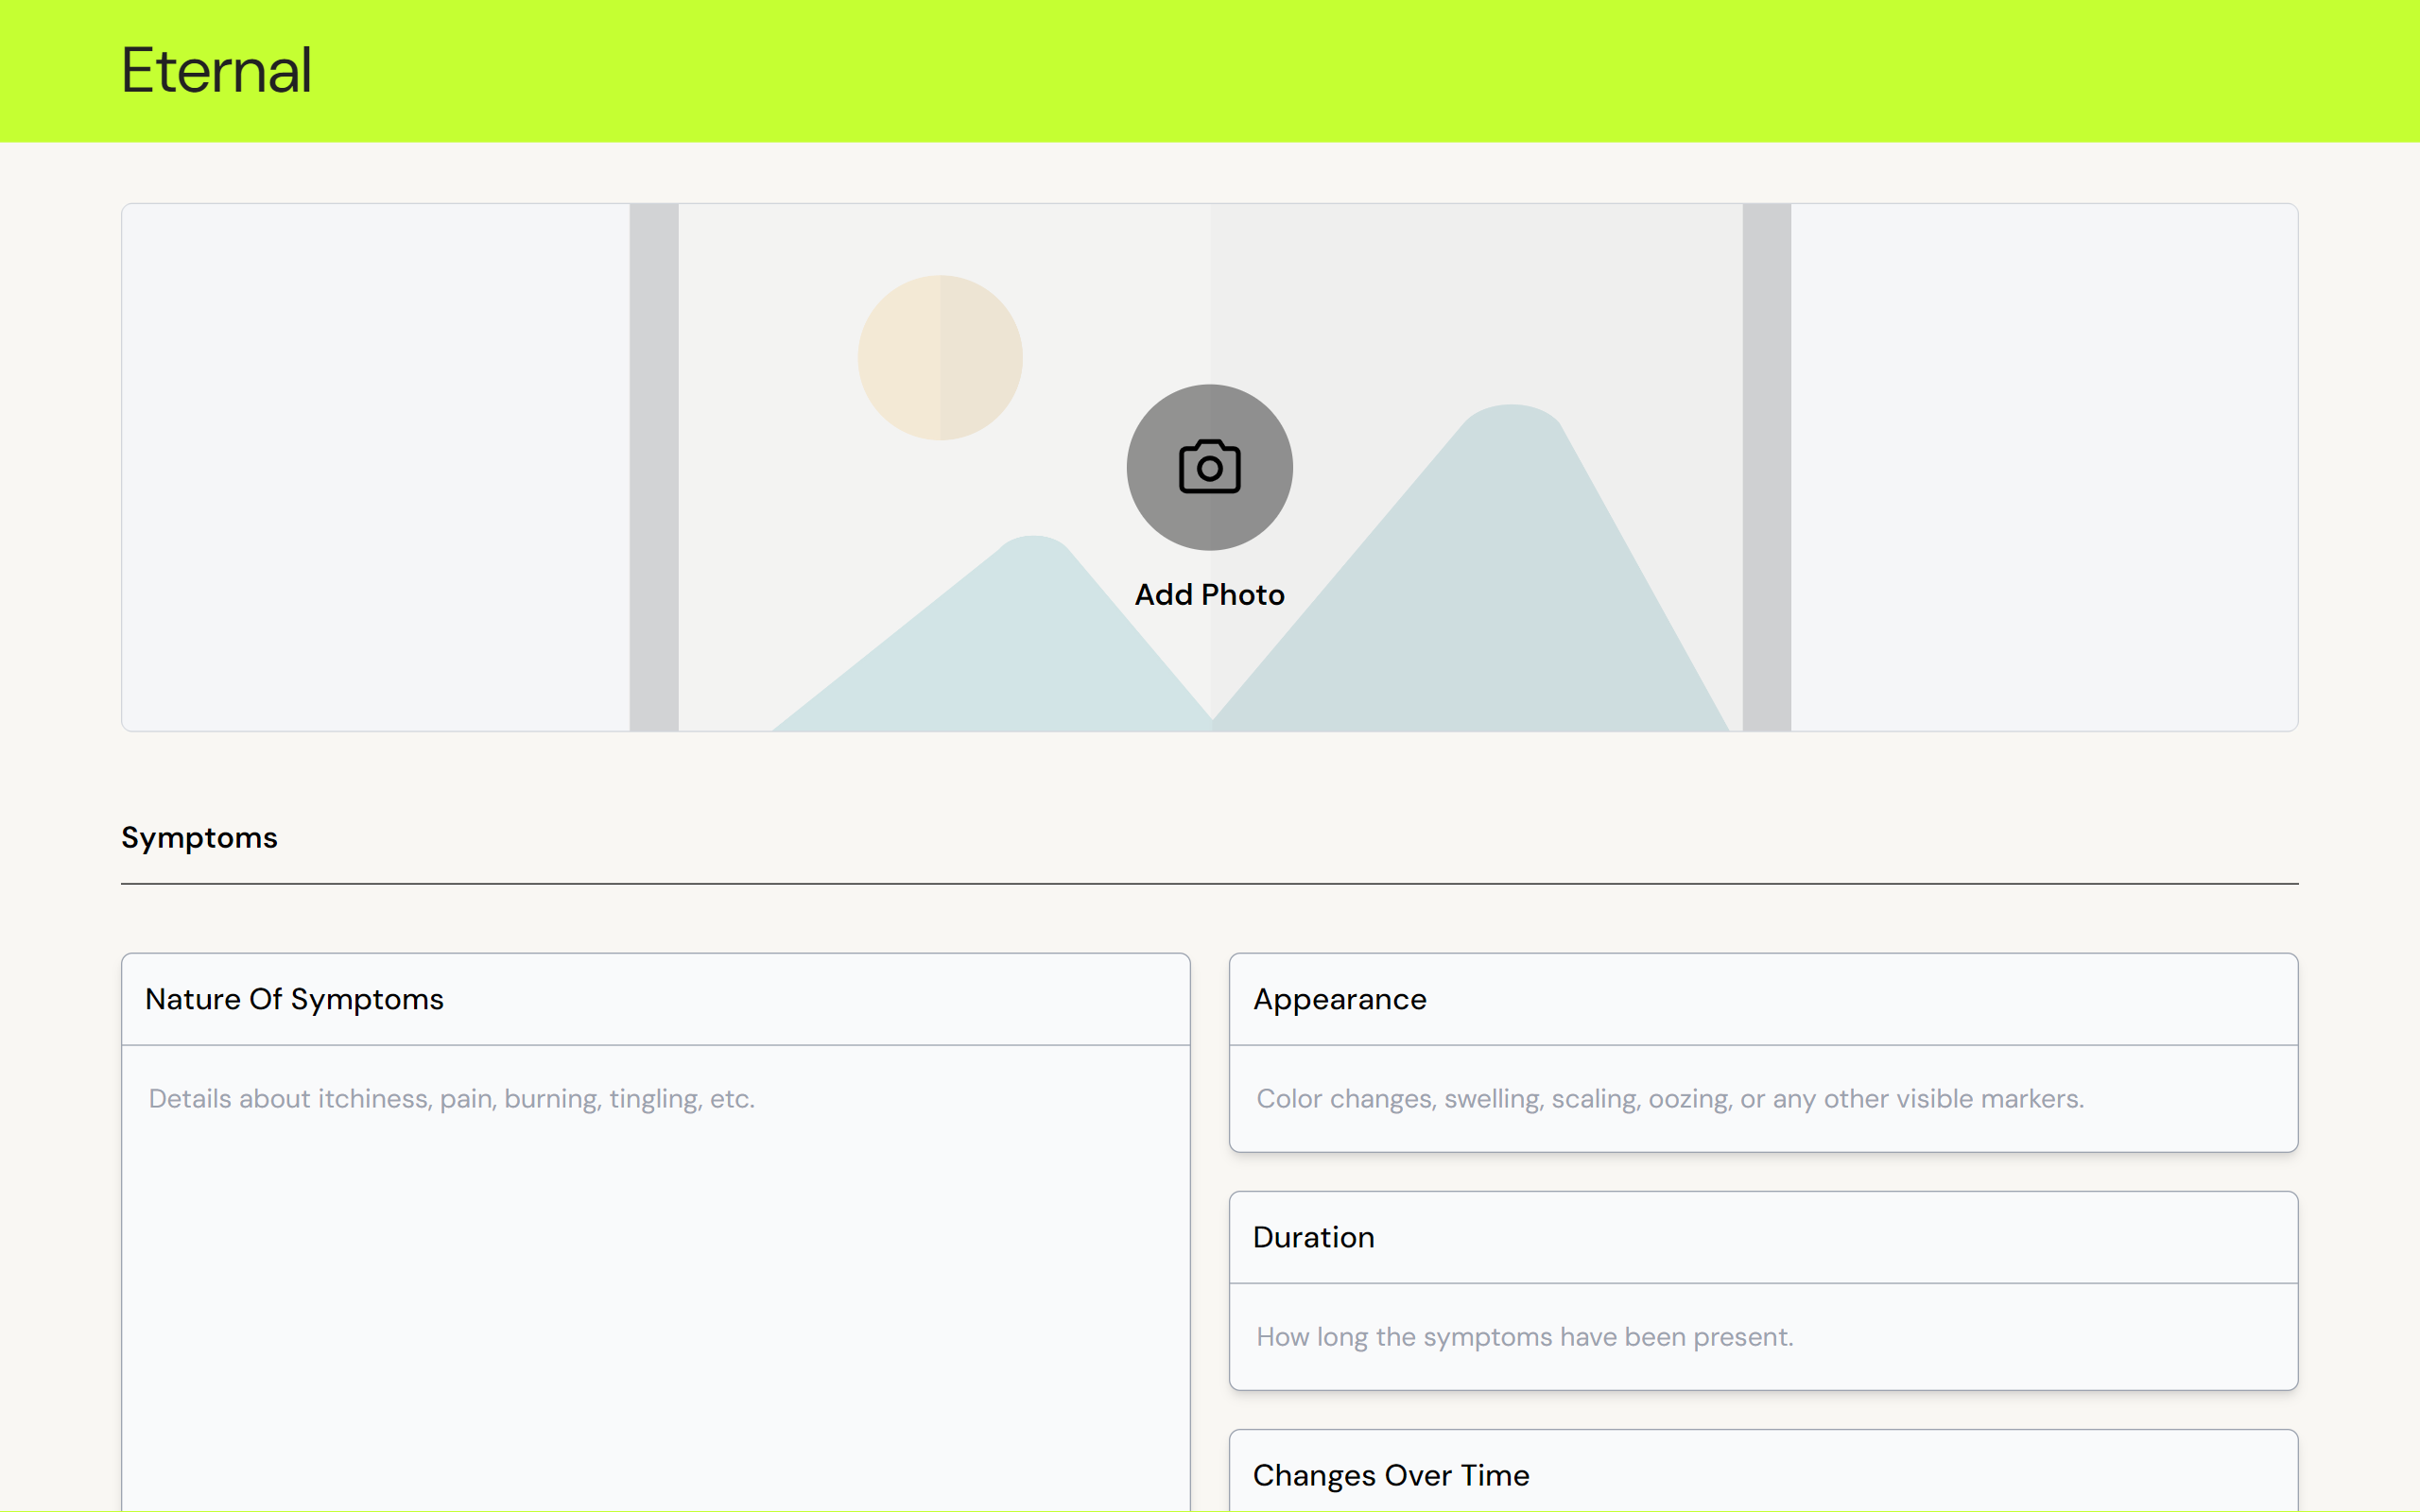The image size is (2420, 1512).
Task: Click the Symptoms section heading
Action: coord(199,837)
